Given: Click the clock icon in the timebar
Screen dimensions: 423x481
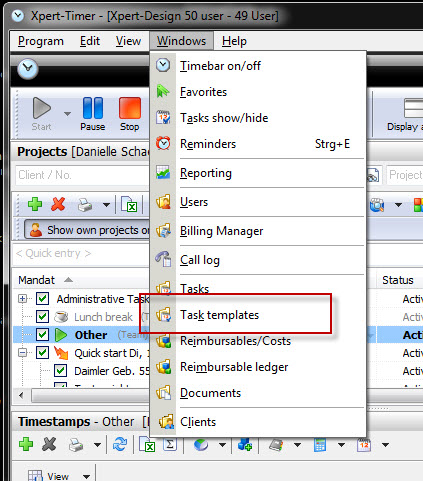Looking at the screenshot, I should (28, 69).
